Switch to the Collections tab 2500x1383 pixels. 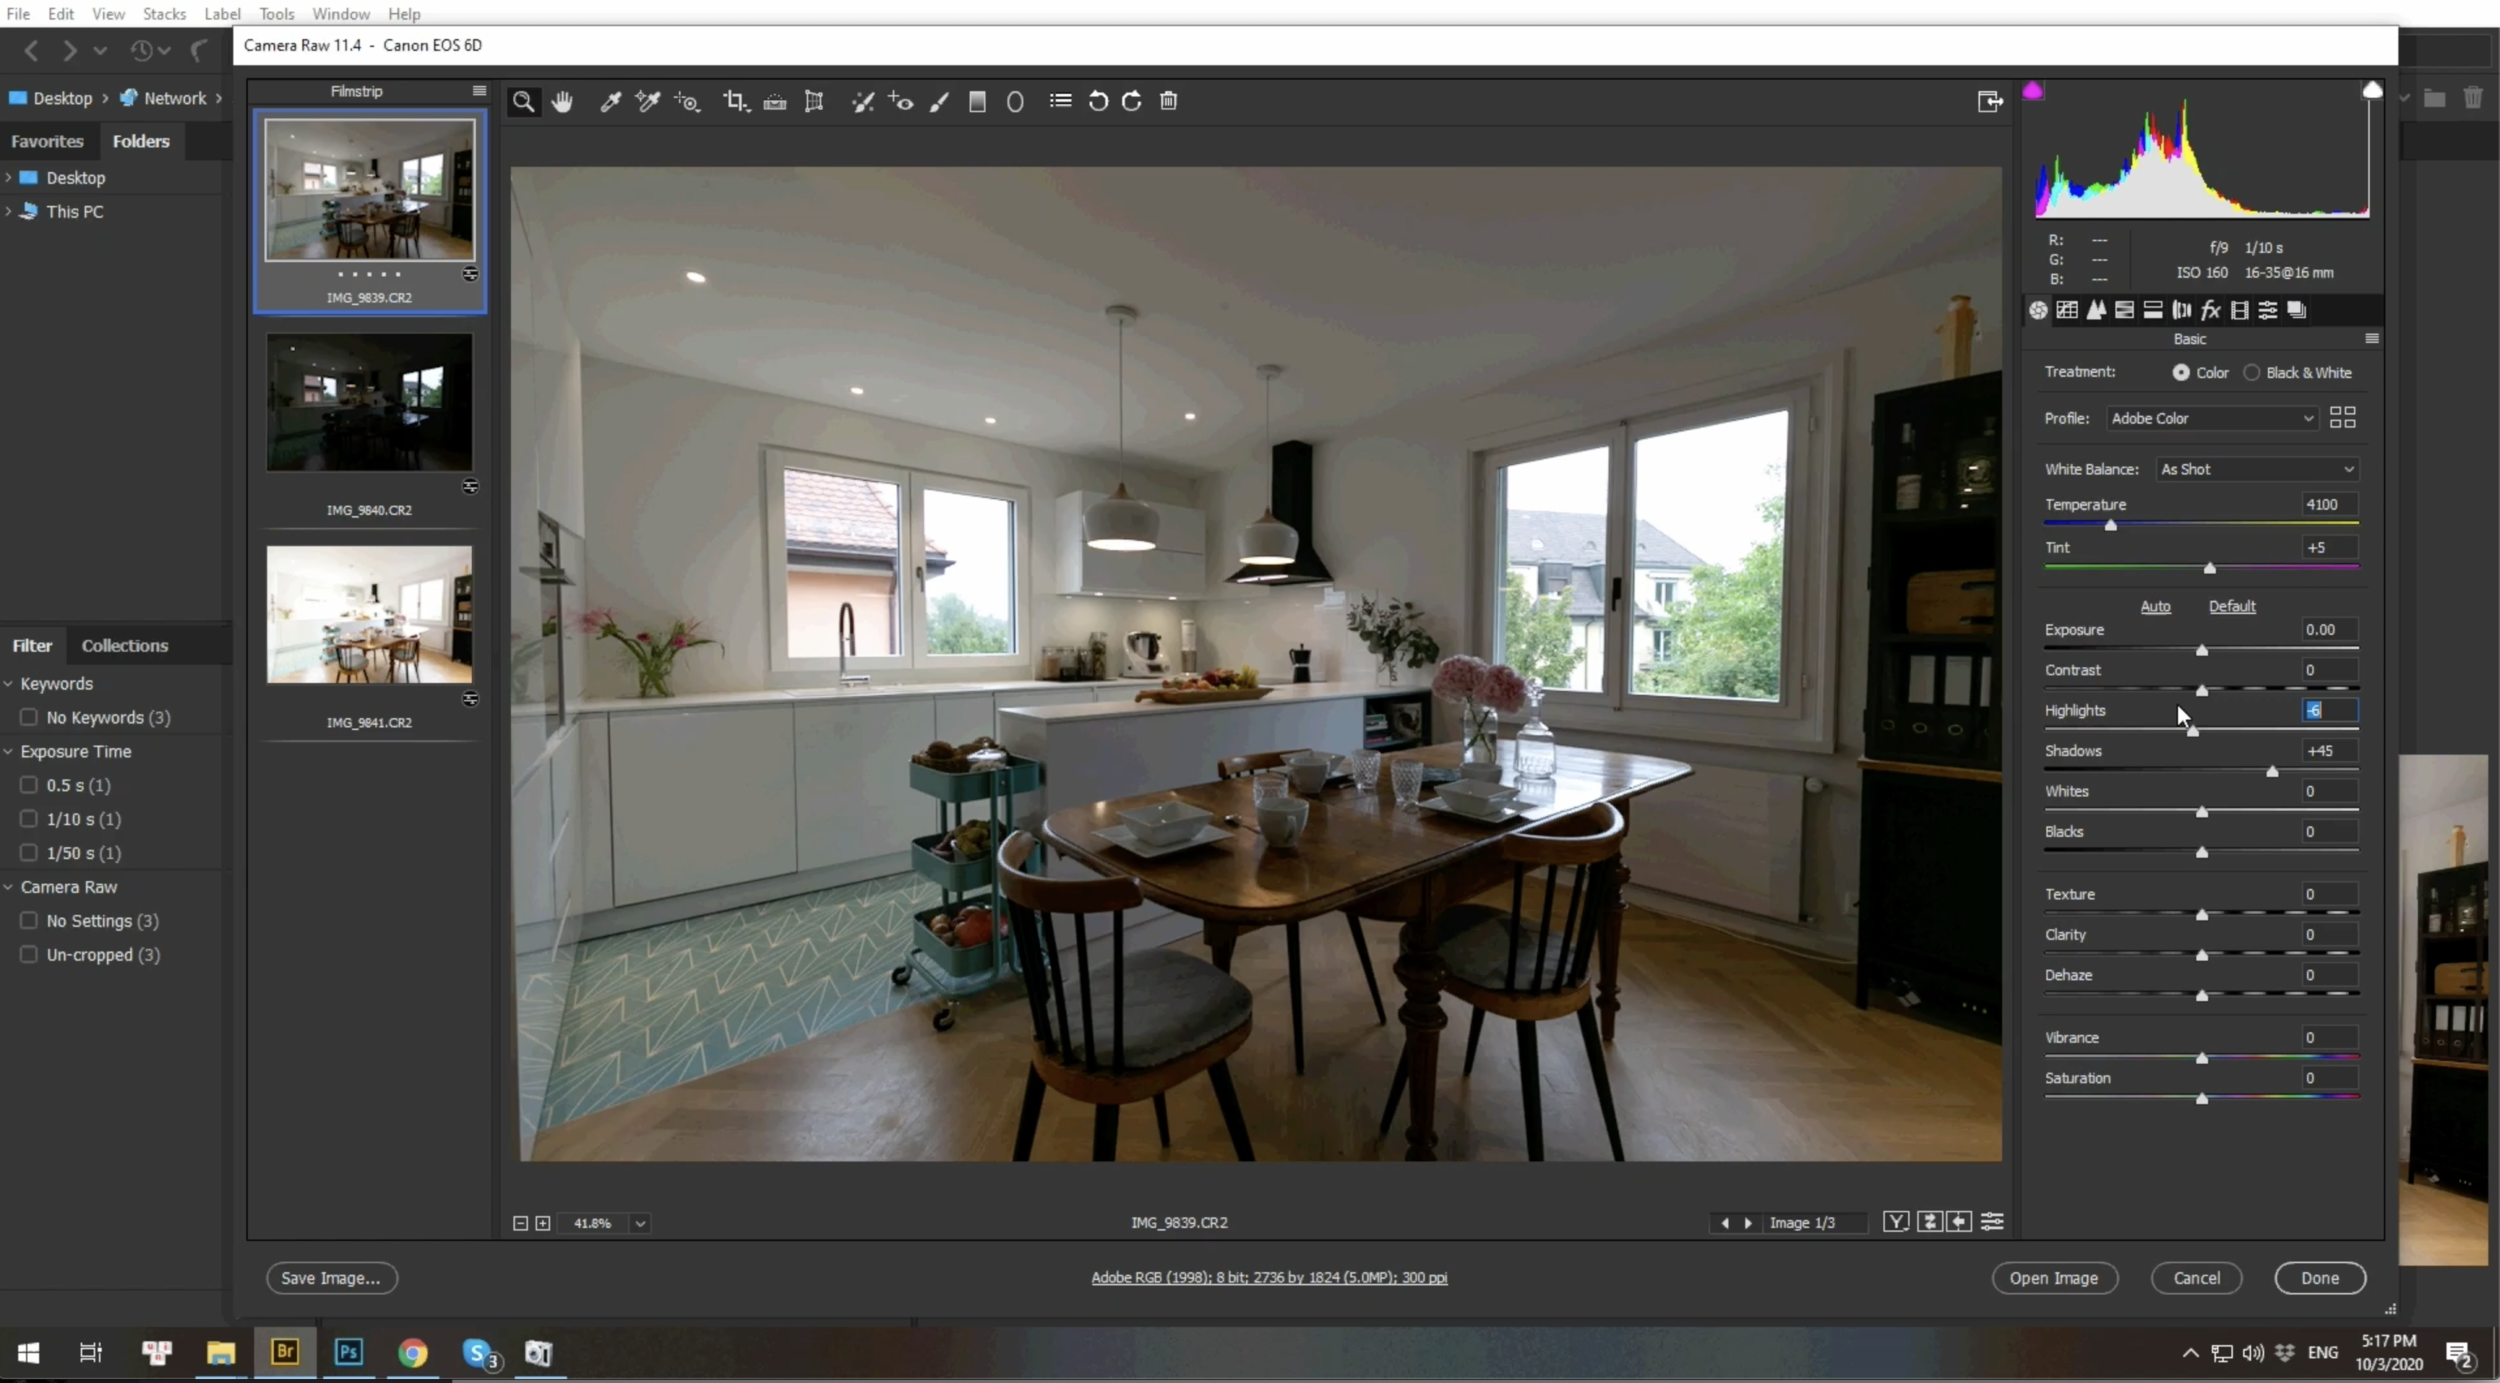point(124,645)
